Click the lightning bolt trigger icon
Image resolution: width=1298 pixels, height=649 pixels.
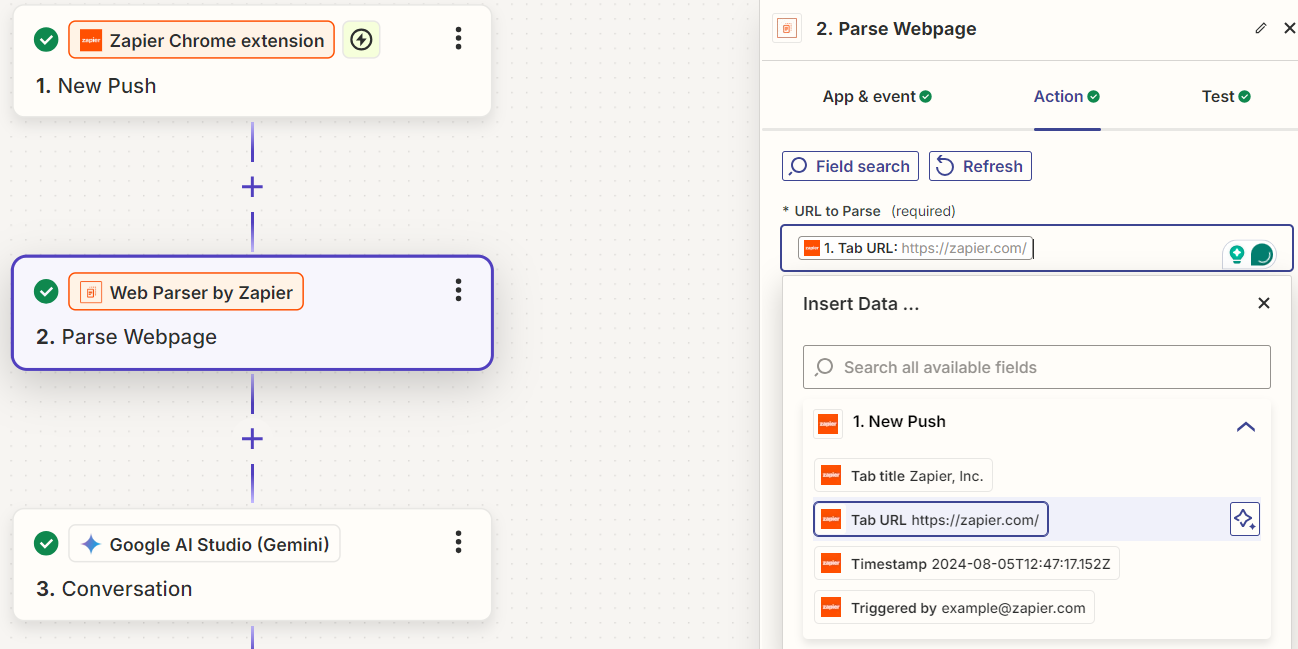coord(361,40)
